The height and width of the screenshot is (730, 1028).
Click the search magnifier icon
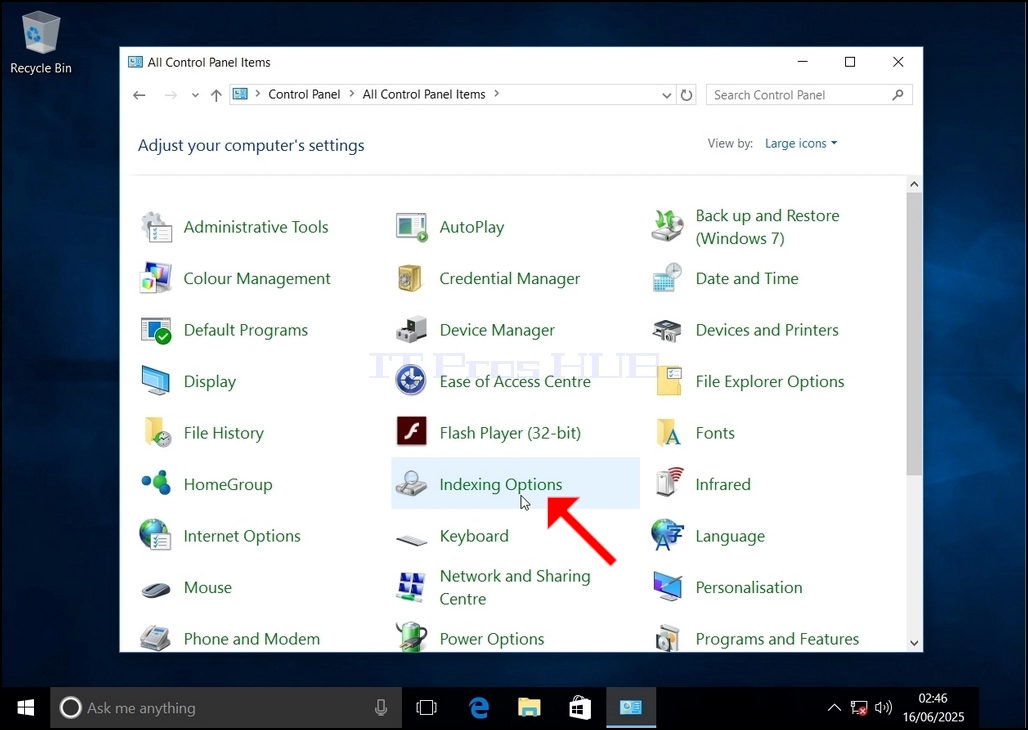point(898,95)
